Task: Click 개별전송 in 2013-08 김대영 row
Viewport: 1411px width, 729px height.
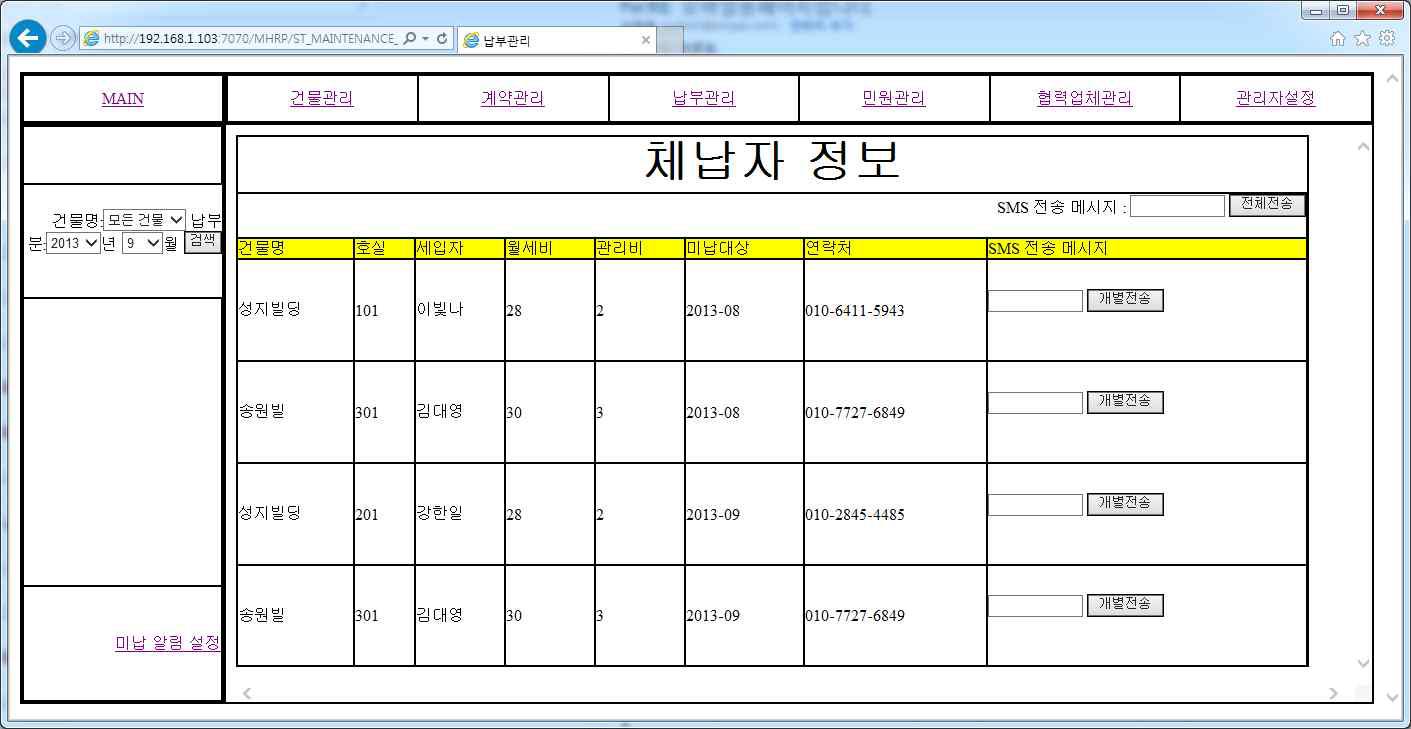Action: click(x=1125, y=402)
